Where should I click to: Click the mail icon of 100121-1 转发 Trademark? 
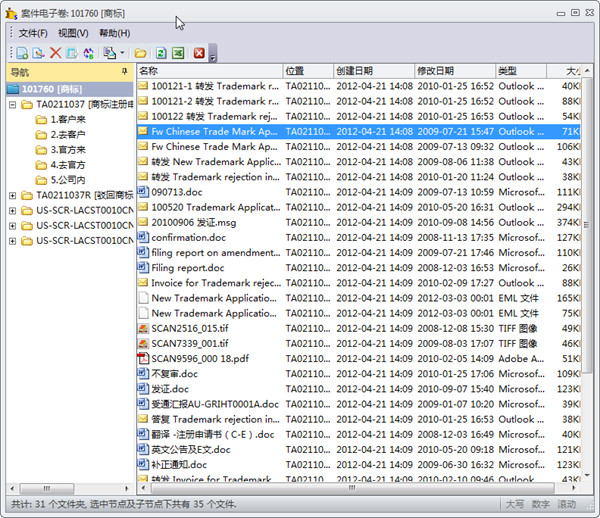coord(143,85)
